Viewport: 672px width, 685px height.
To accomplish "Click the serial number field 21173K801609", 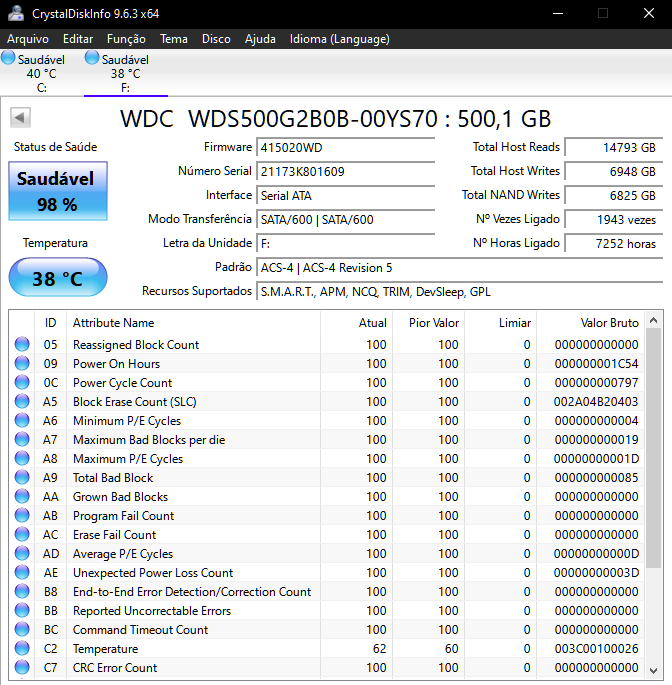I will [x=345, y=172].
